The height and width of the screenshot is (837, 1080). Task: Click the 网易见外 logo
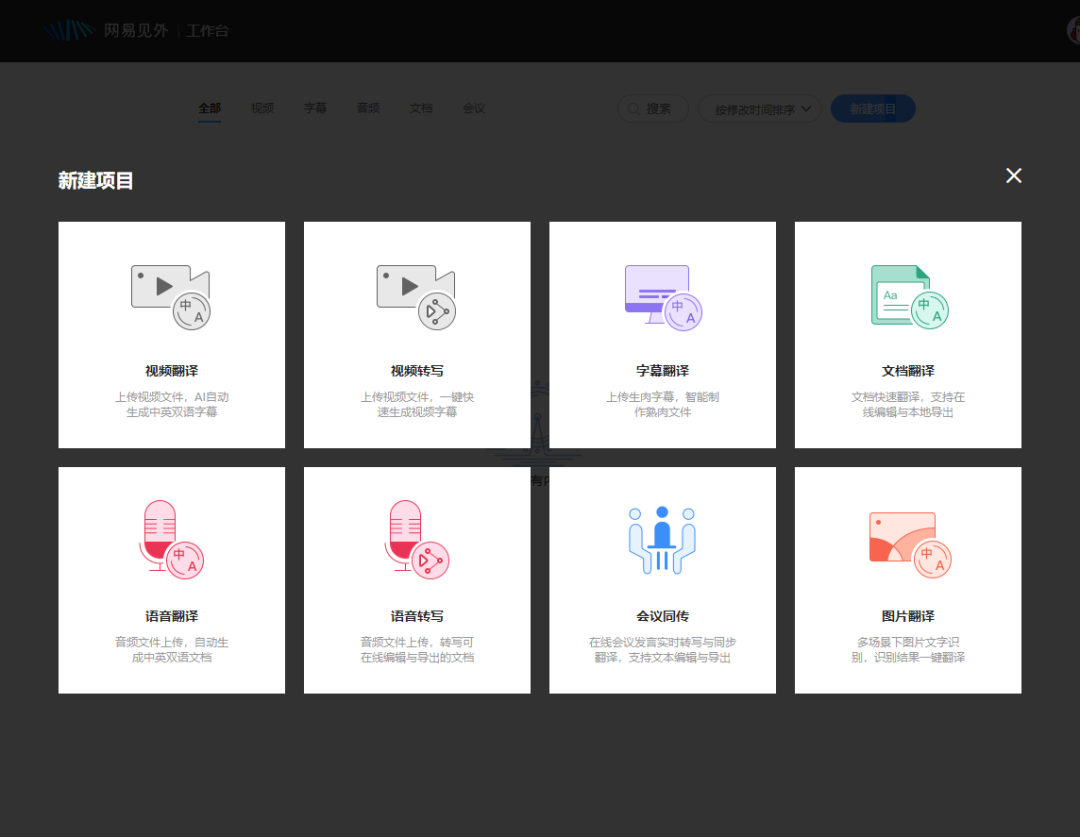coord(107,30)
